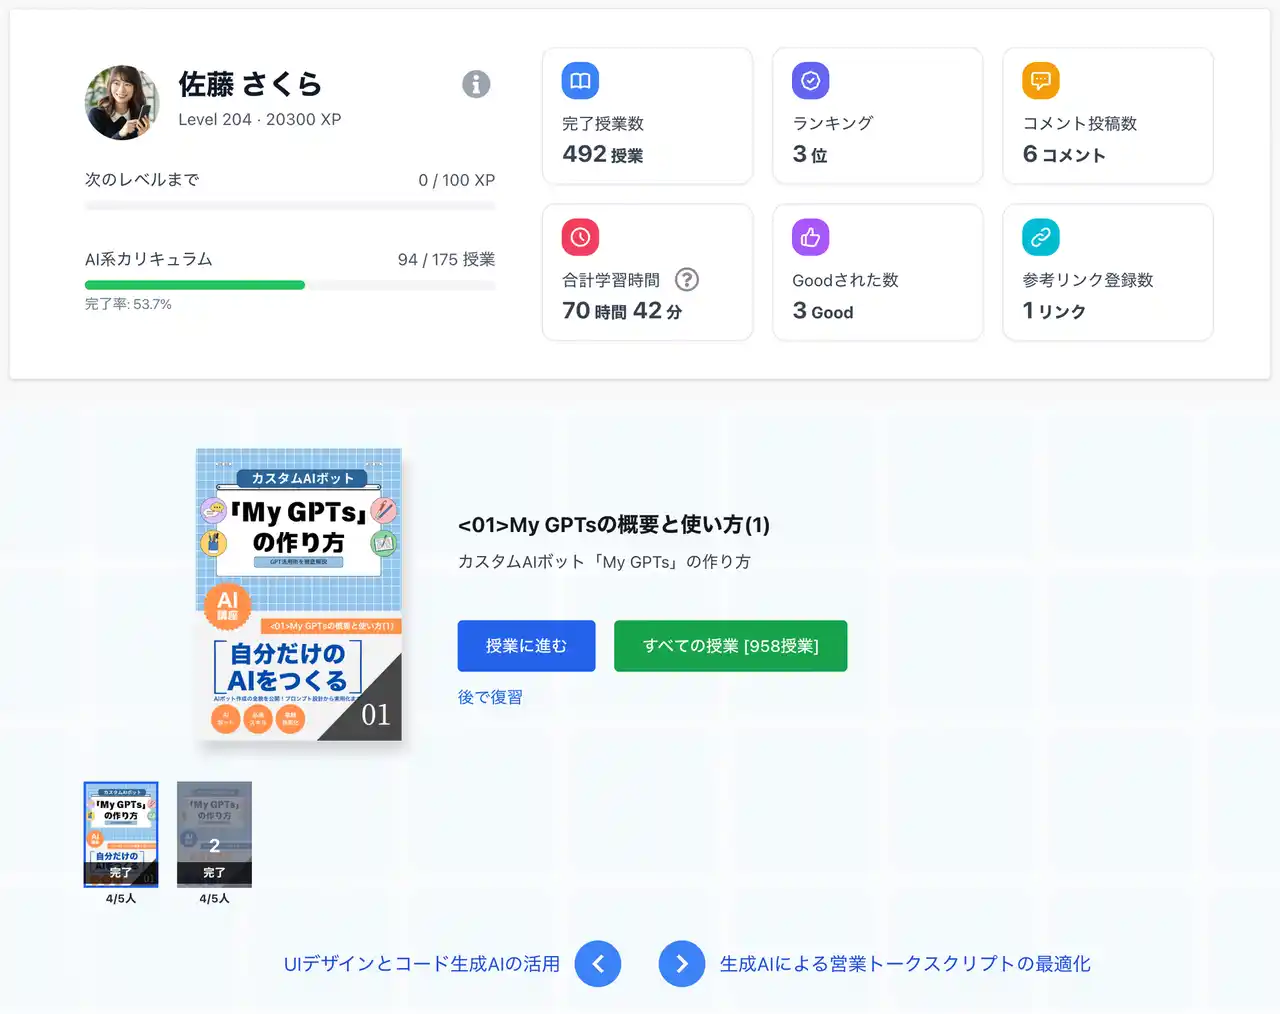This screenshot has width=1280, height=1014.
Task: Navigate back using the left chevron arrow
Action: tap(598, 963)
